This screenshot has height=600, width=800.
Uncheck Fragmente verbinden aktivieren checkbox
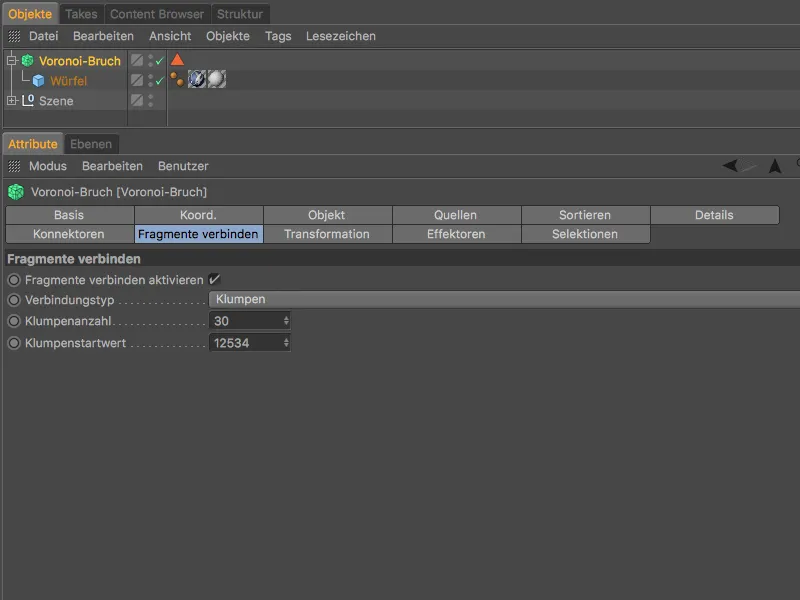[214, 279]
